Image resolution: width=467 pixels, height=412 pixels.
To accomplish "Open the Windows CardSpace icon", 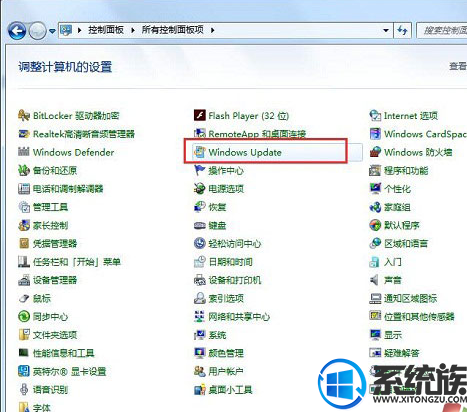I will coord(375,134).
